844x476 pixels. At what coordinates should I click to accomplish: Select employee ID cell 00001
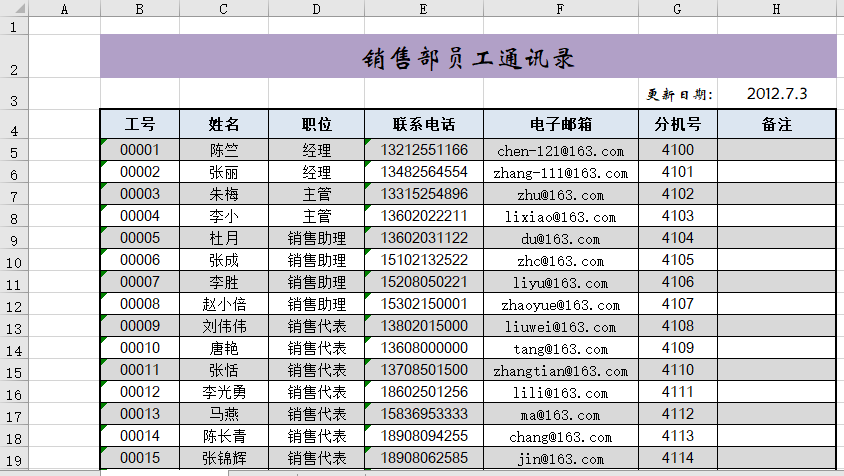point(140,151)
